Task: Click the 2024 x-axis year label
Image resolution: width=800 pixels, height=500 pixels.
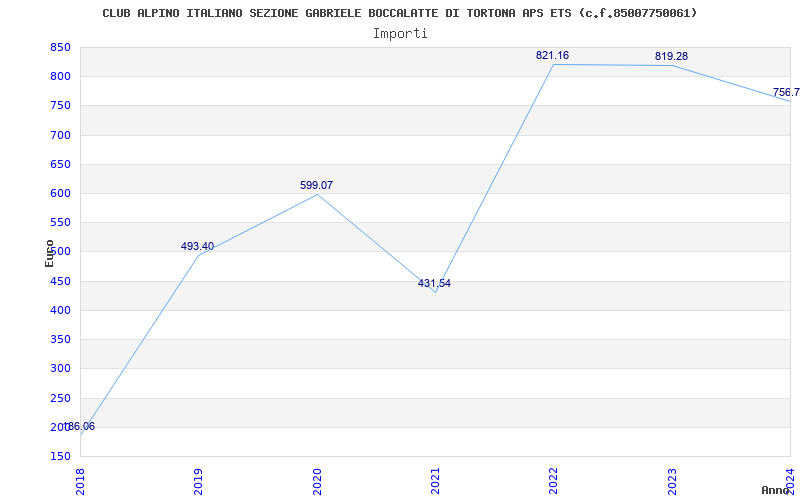Action: [x=790, y=481]
